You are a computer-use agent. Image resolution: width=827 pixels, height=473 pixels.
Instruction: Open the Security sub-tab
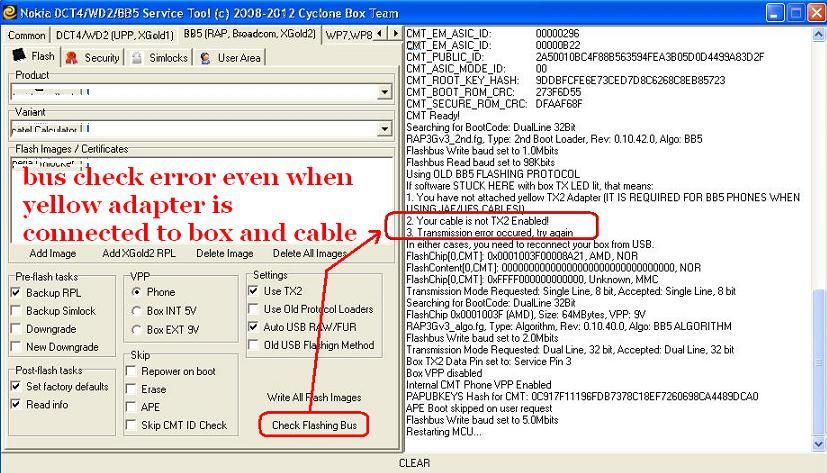[93, 58]
